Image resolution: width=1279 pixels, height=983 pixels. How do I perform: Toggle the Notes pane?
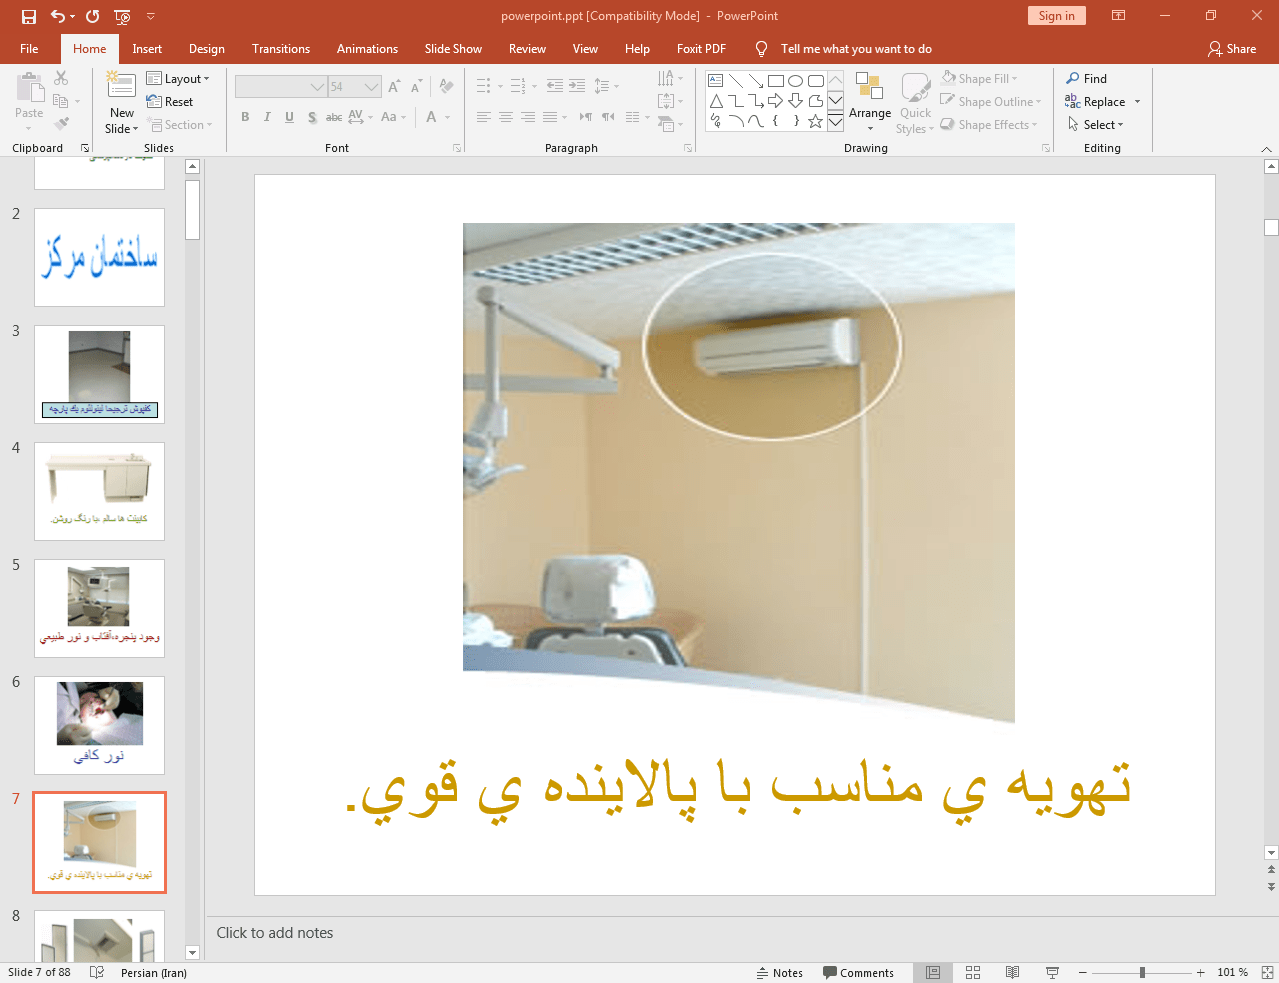coord(779,972)
